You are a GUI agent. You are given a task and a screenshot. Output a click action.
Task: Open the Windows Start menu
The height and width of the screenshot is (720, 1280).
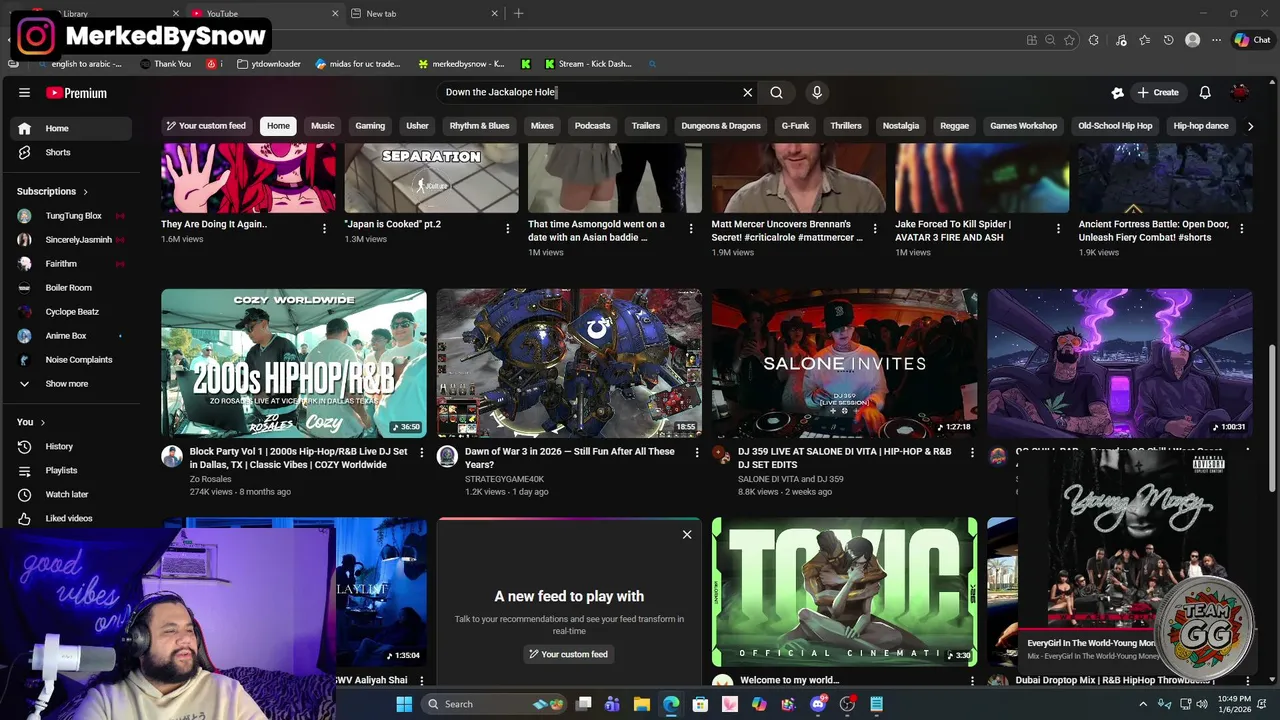pos(404,704)
